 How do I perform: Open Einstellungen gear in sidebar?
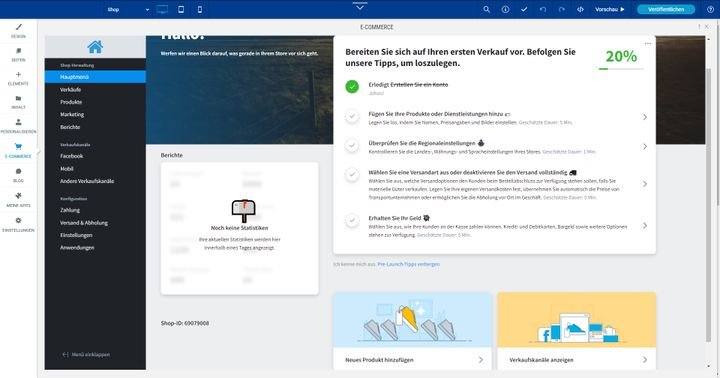click(x=18, y=220)
